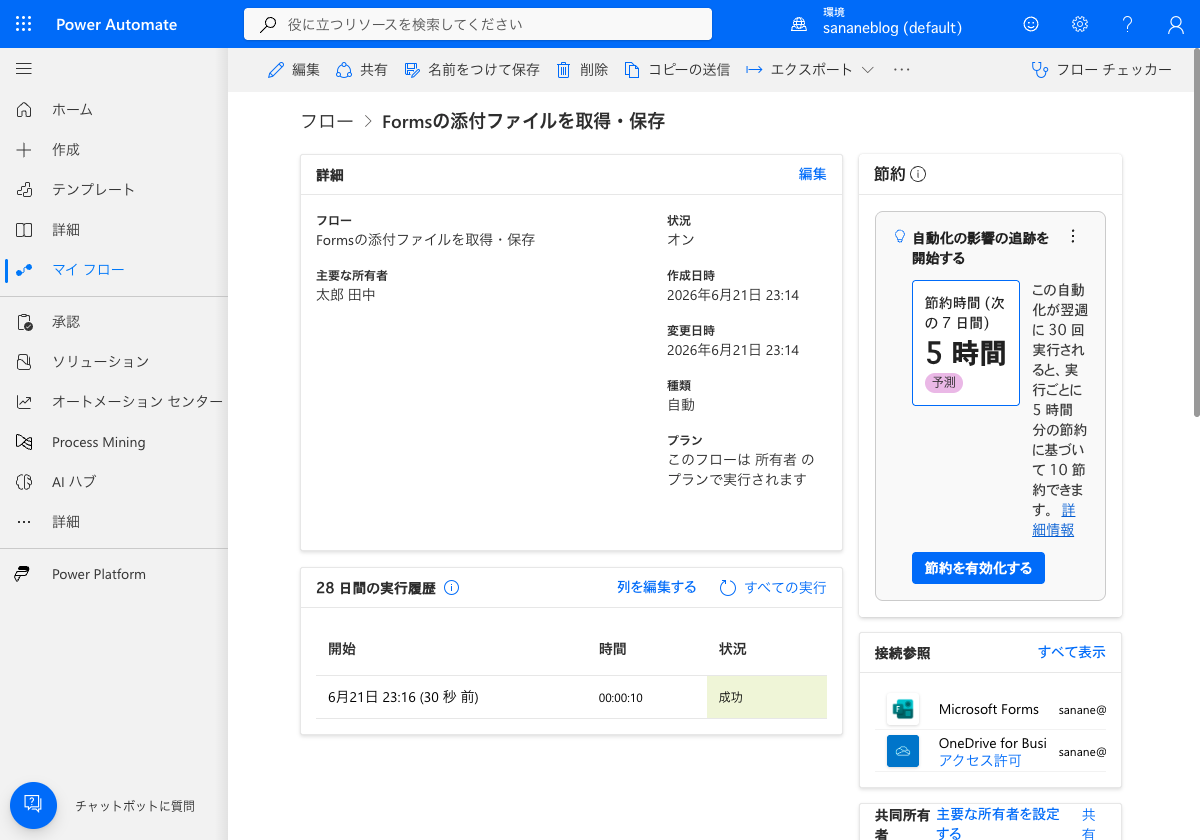
Task: Click the フロー breadcrumb link
Action: tap(327, 121)
